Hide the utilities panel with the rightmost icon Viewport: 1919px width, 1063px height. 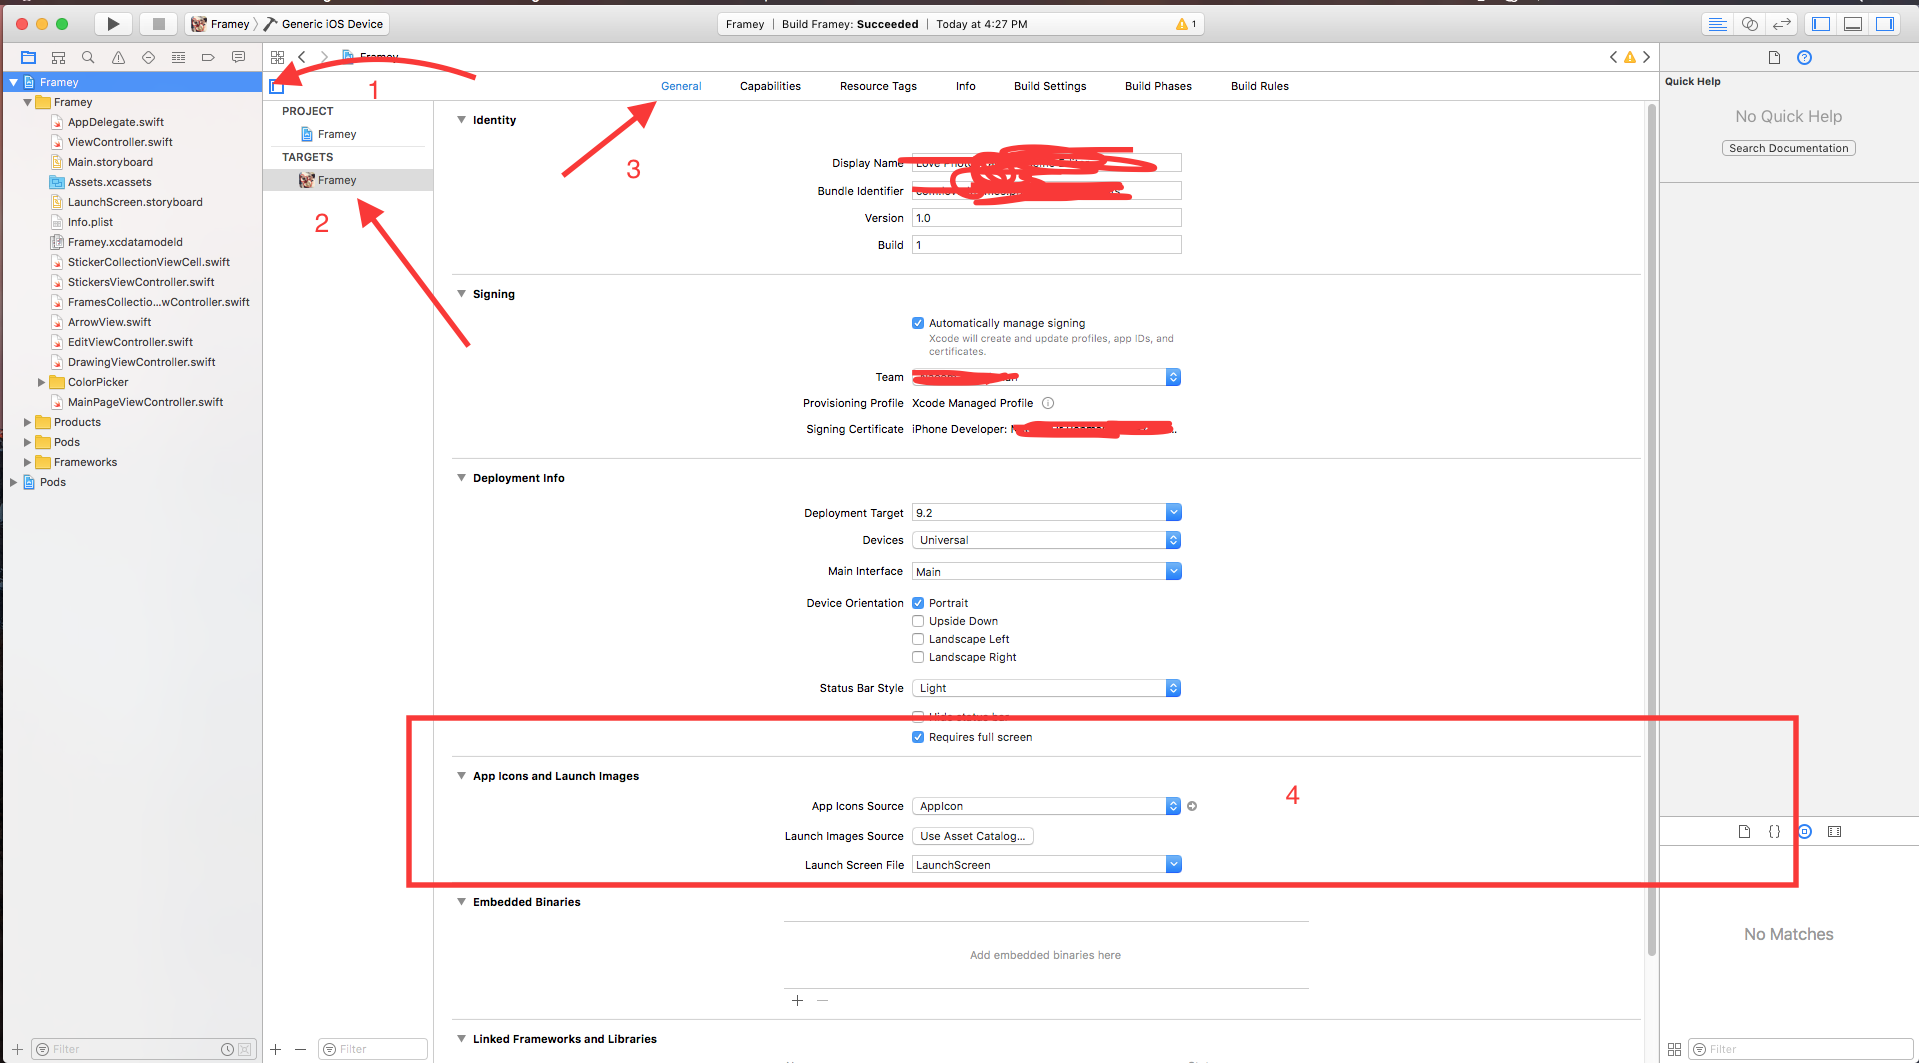click(1886, 23)
